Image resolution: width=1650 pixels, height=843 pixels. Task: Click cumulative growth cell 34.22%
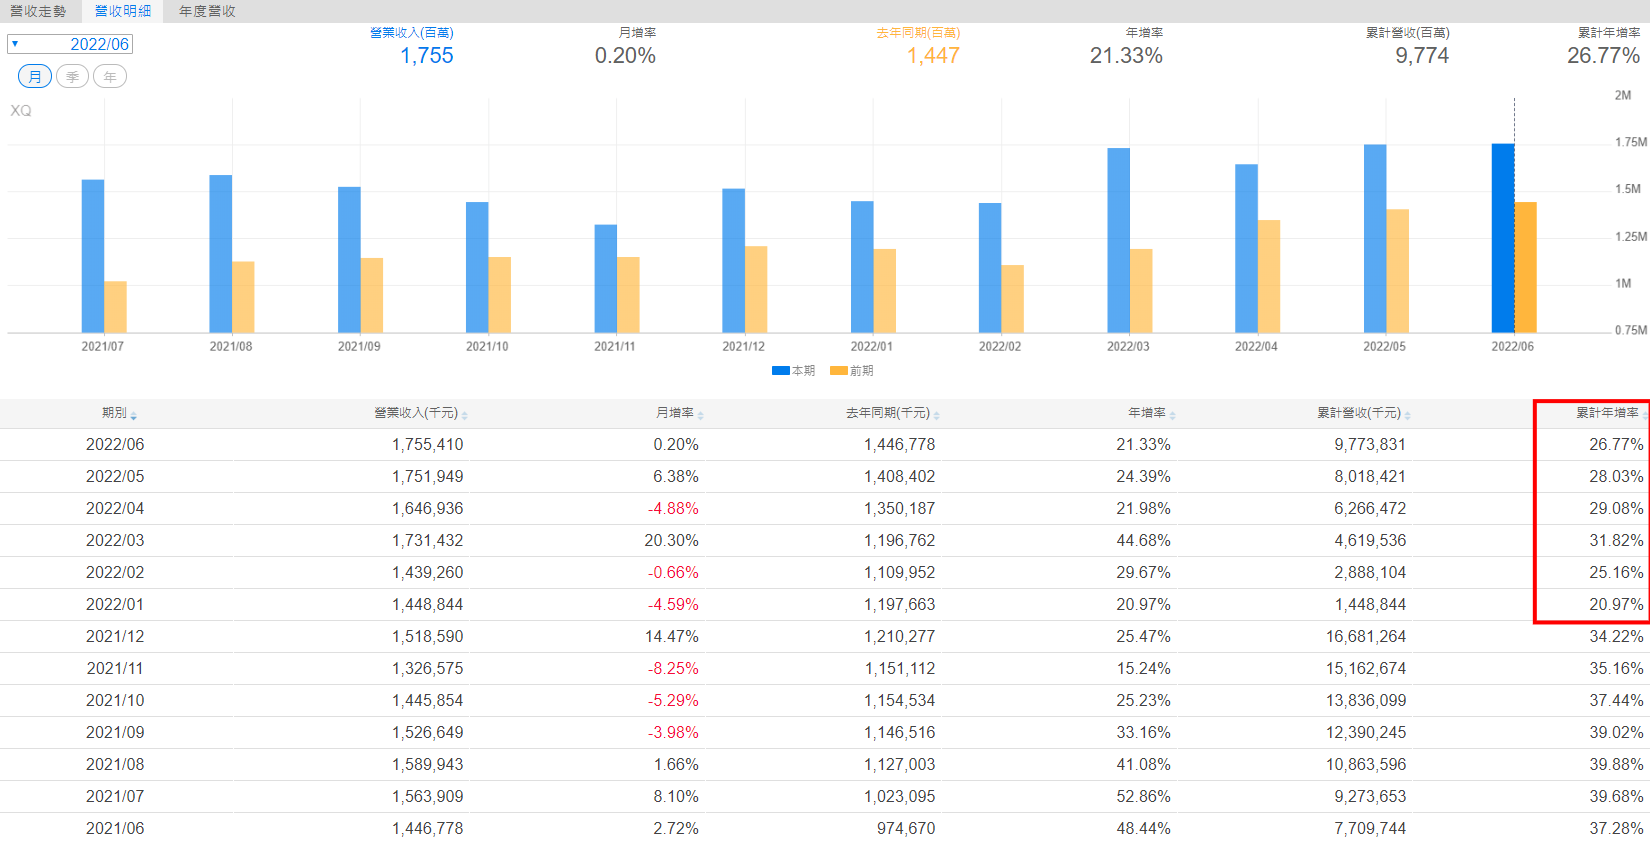coord(1617,636)
